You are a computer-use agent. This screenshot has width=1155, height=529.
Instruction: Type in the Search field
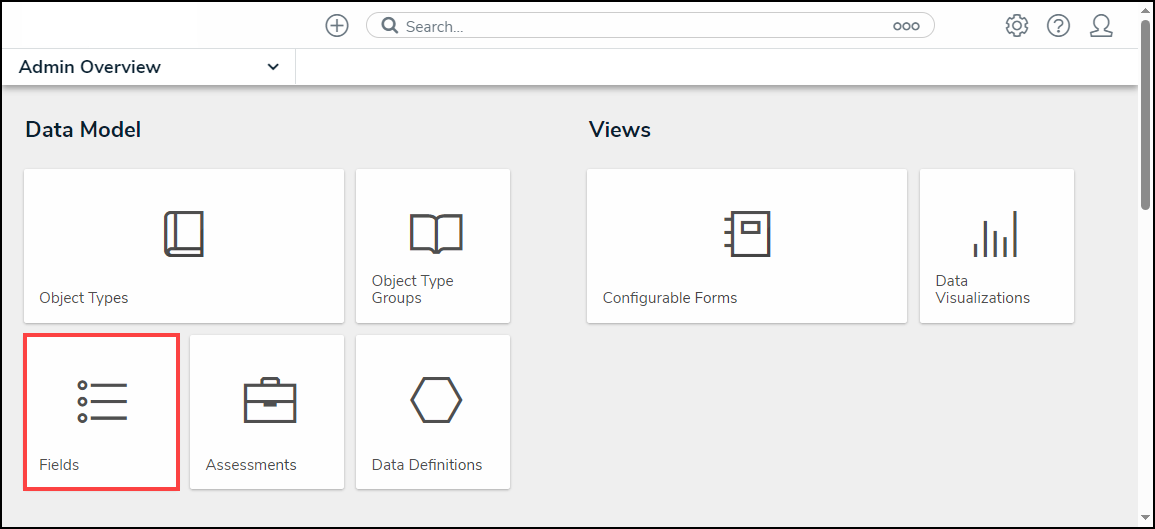pyautogui.click(x=640, y=27)
